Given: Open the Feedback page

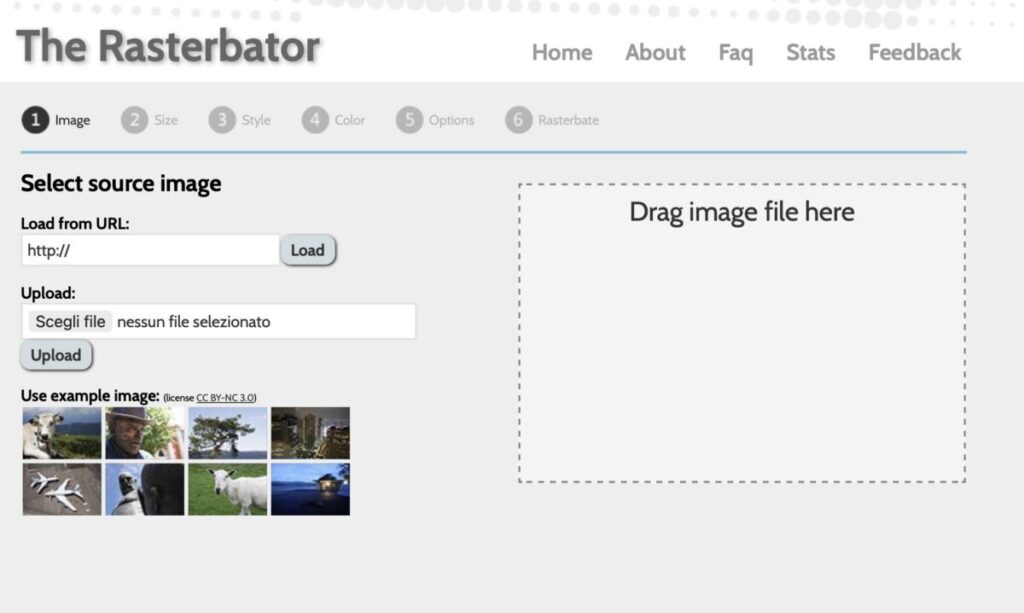Looking at the screenshot, I should (x=914, y=53).
